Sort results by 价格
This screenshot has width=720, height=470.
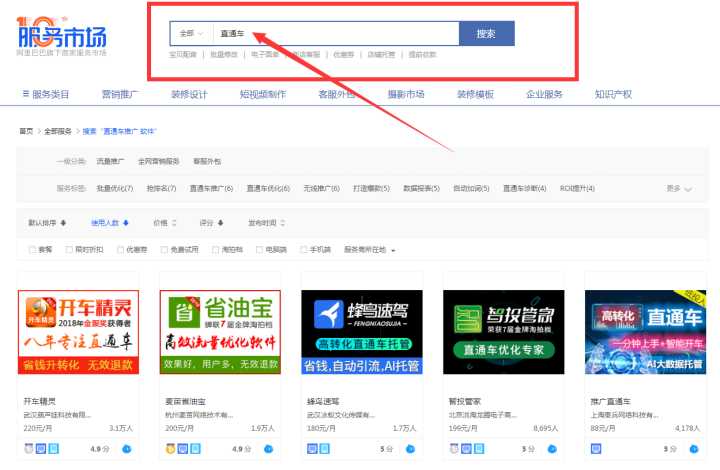click(x=163, y=222)
